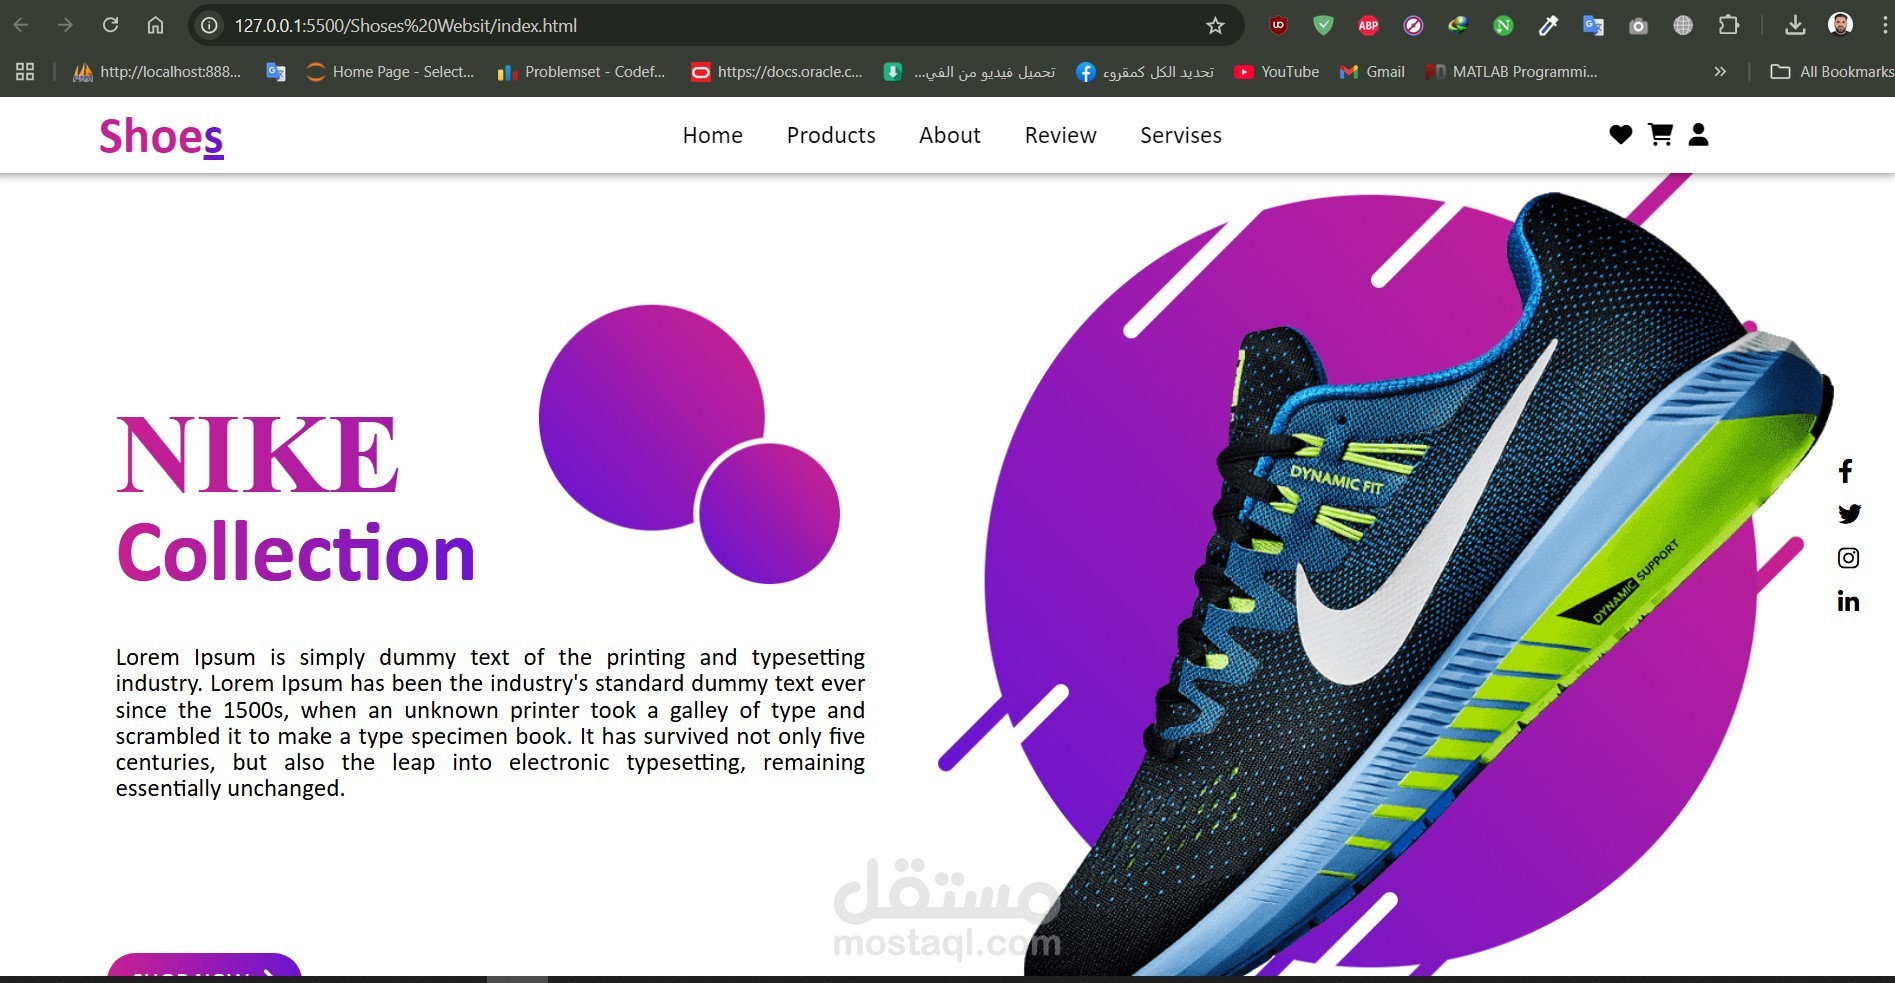
Task: Open the Review nav item
Action: coord(1061,135)
